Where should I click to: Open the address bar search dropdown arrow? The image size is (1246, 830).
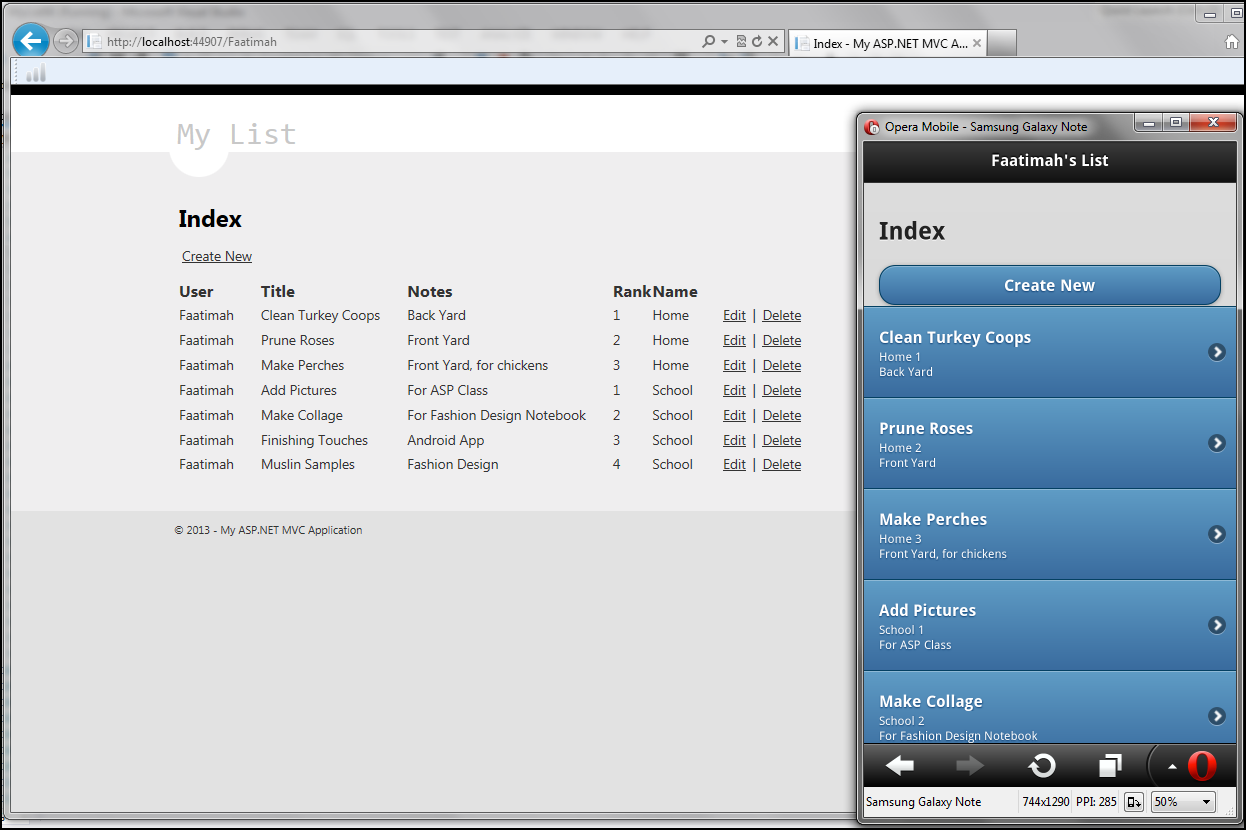pos(724,42)
